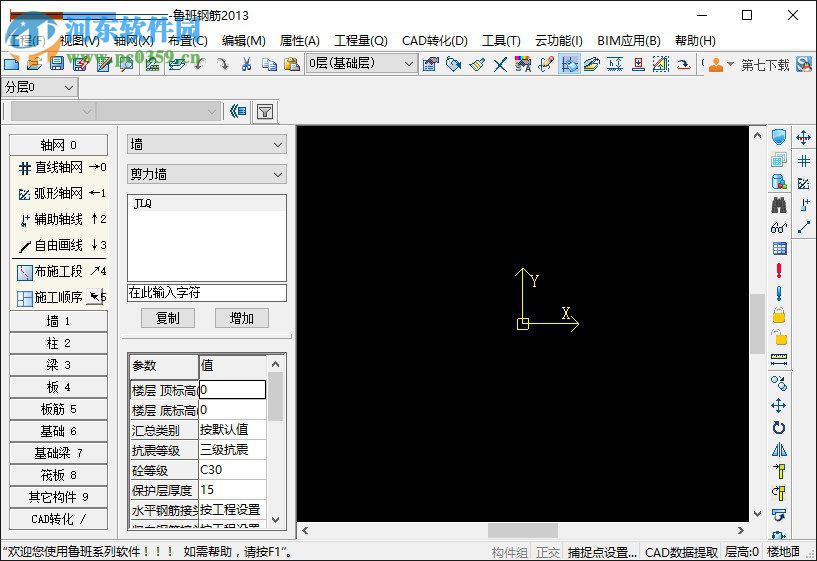Click the copy icon in toolbar
The width and height of the screenshot is (817, 561).
[269, 64]
